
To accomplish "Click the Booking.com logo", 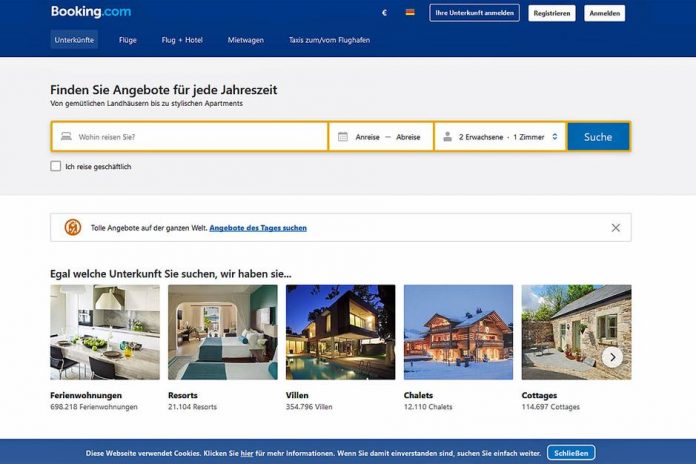I will [x=91, y=12].
